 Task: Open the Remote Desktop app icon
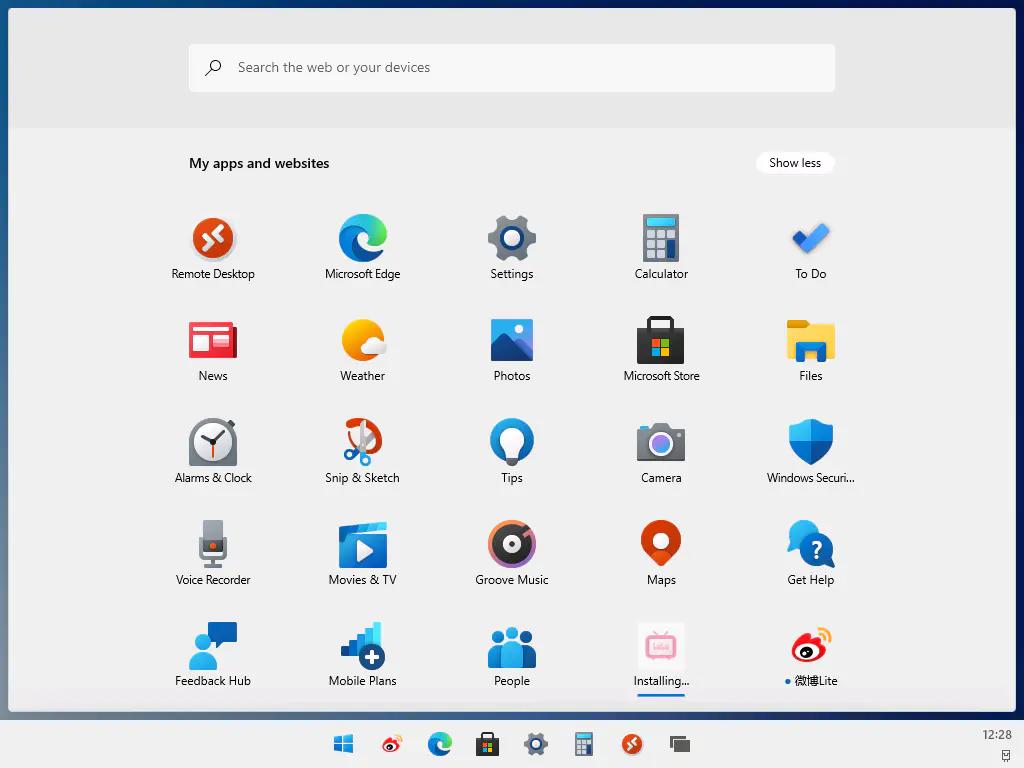coord(213,238)
